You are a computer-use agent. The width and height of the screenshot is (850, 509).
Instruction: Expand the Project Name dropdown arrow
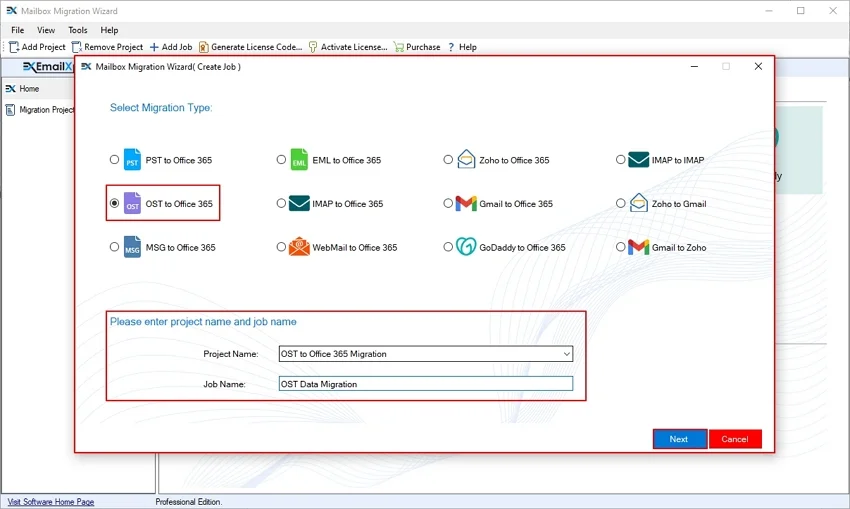click(x=566, y=354)
